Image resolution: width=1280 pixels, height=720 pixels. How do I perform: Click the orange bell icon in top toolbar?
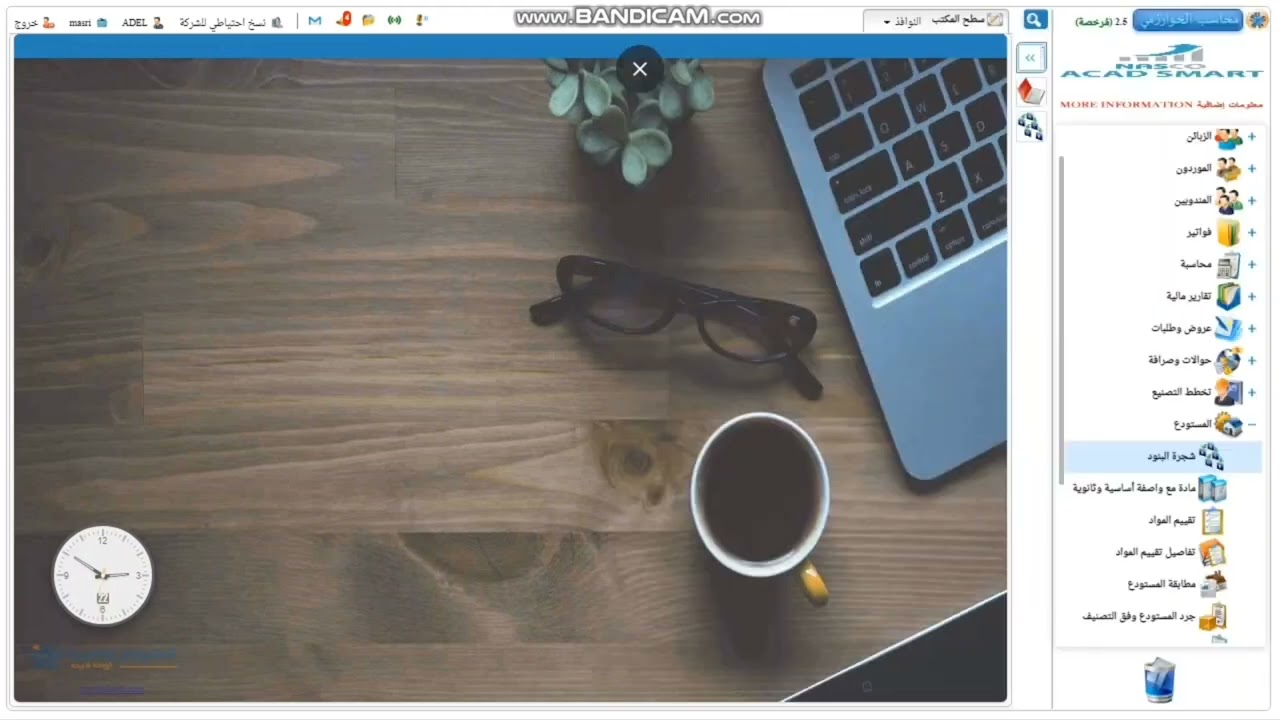[x=343, y=19]
